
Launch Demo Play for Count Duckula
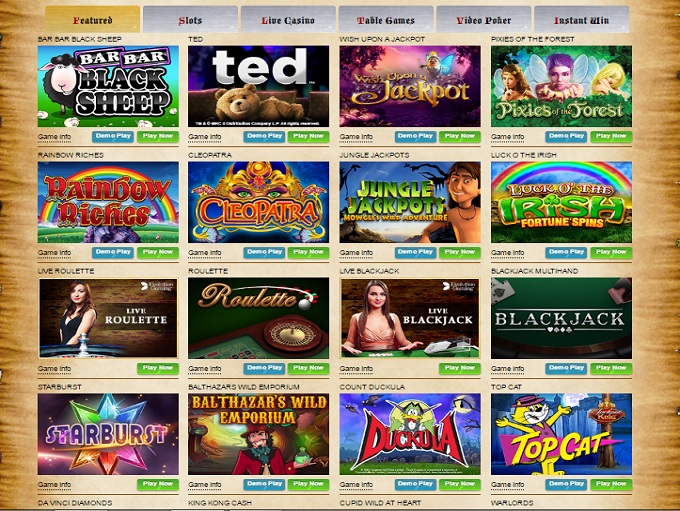coord(415,484)
